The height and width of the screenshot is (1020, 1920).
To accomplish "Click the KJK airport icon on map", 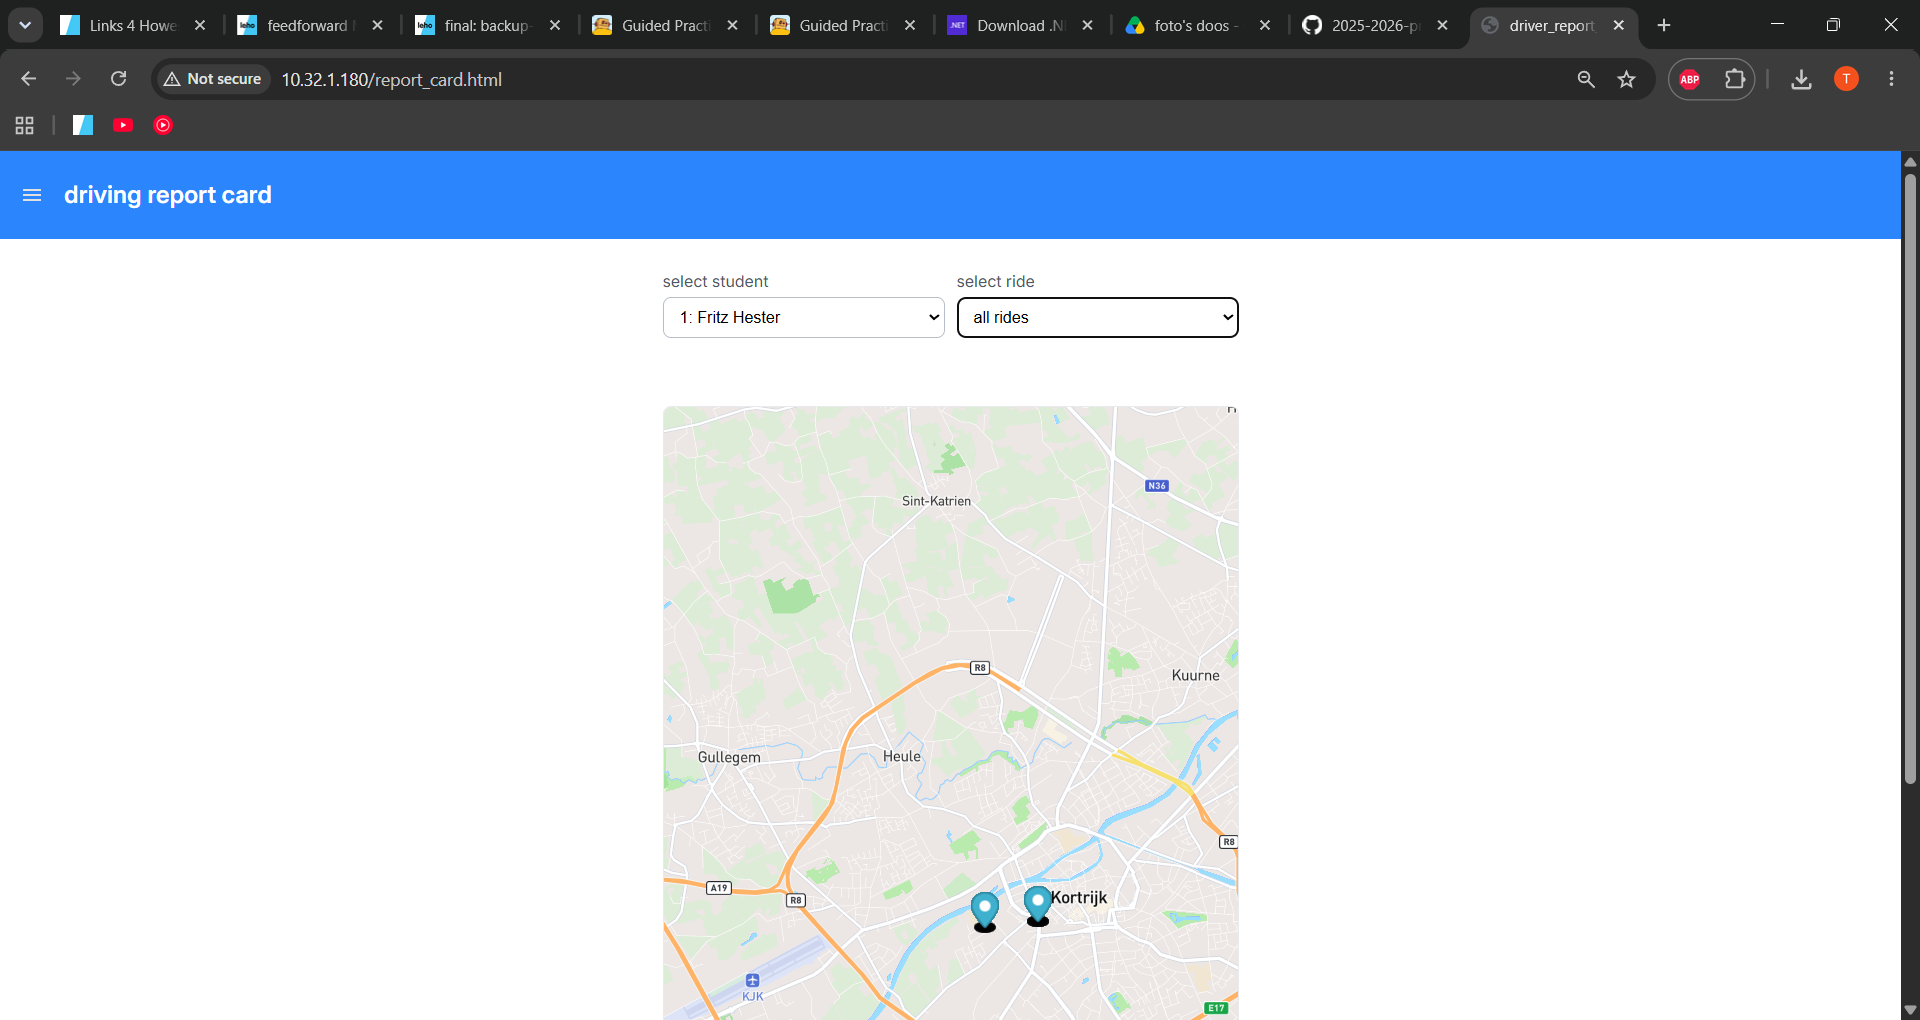I will (x=753, y=981).
